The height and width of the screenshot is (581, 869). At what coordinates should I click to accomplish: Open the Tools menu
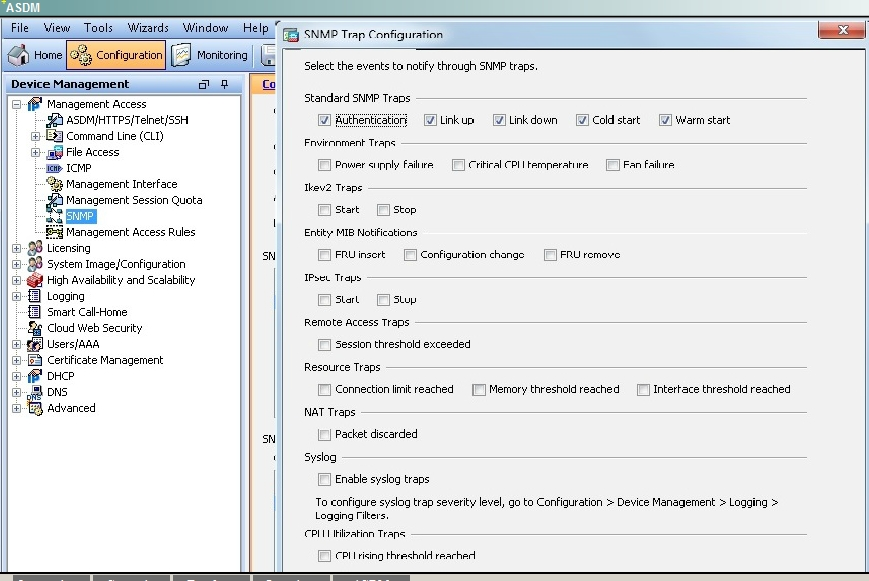[98, 28]
